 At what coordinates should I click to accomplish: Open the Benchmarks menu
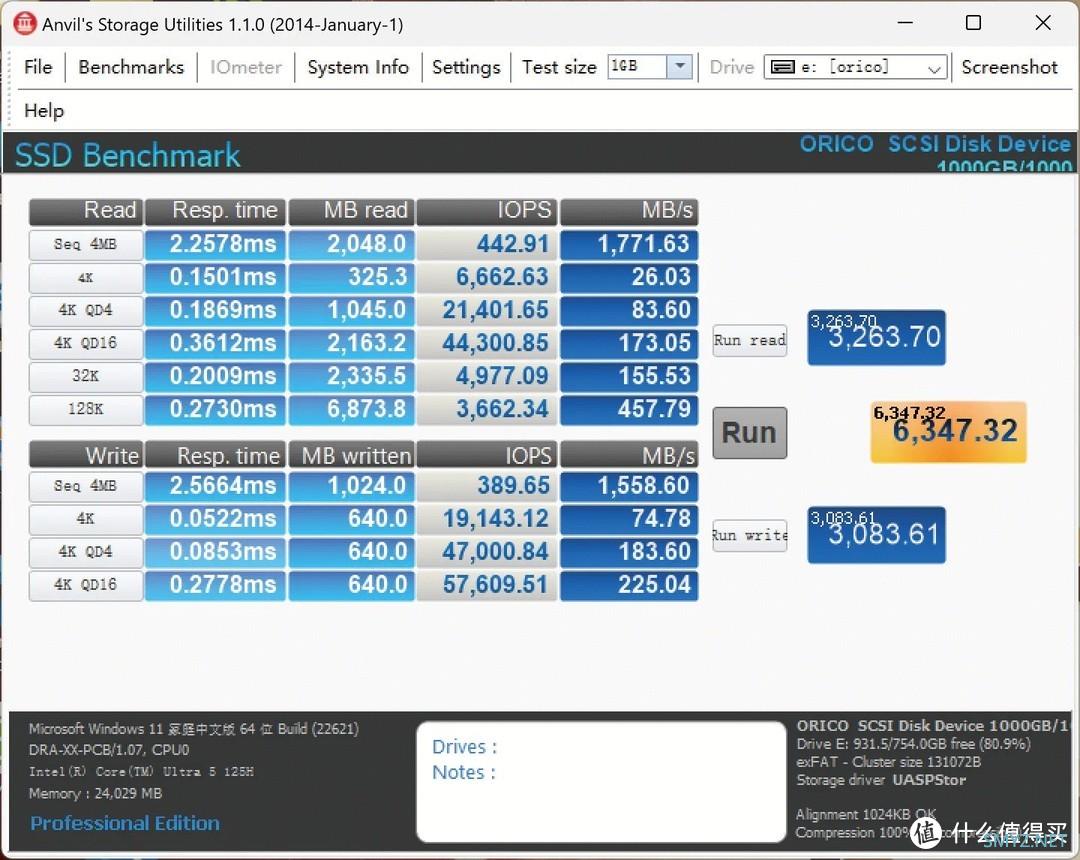pos(131,67)
